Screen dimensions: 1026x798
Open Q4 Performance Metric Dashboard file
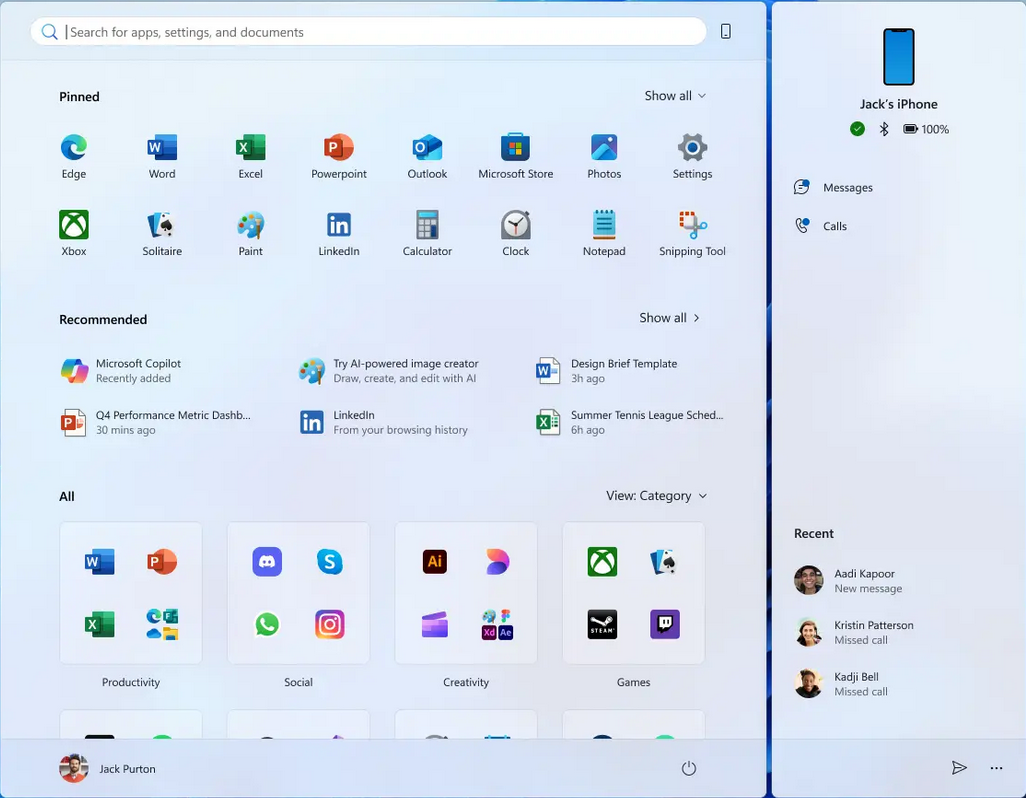(156, 423)
